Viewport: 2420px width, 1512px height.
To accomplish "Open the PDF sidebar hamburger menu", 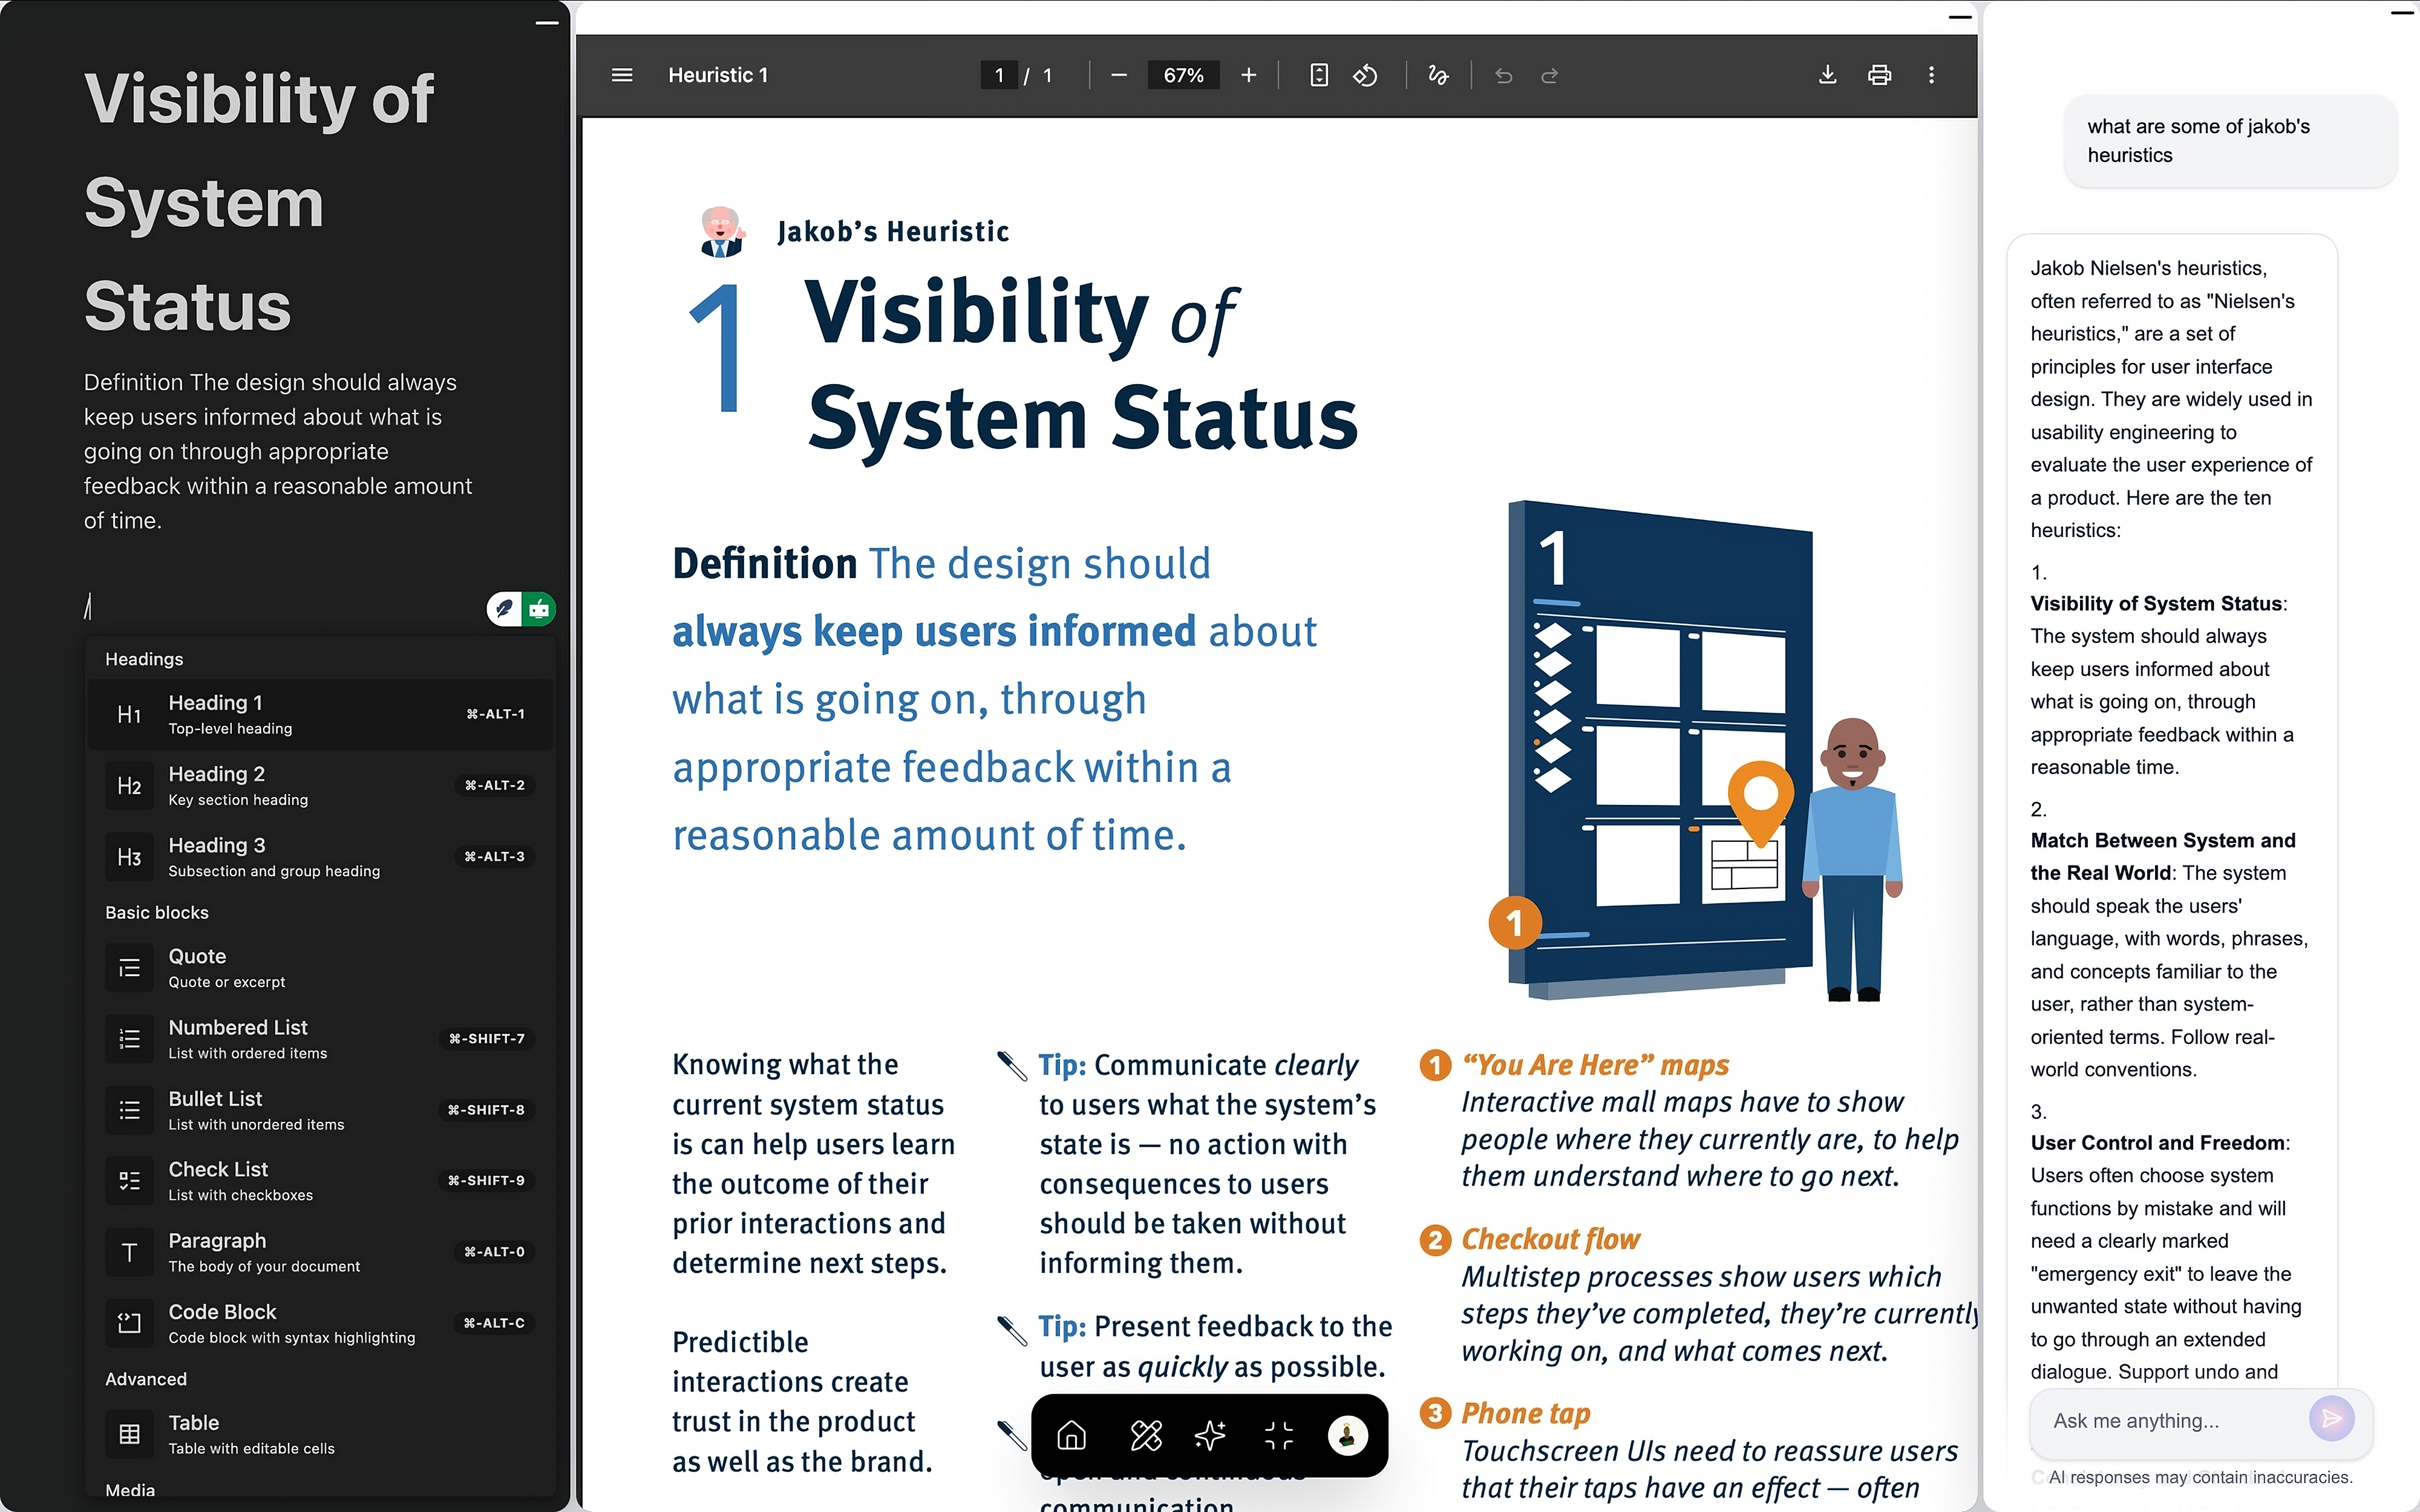I will click(622, 75).
